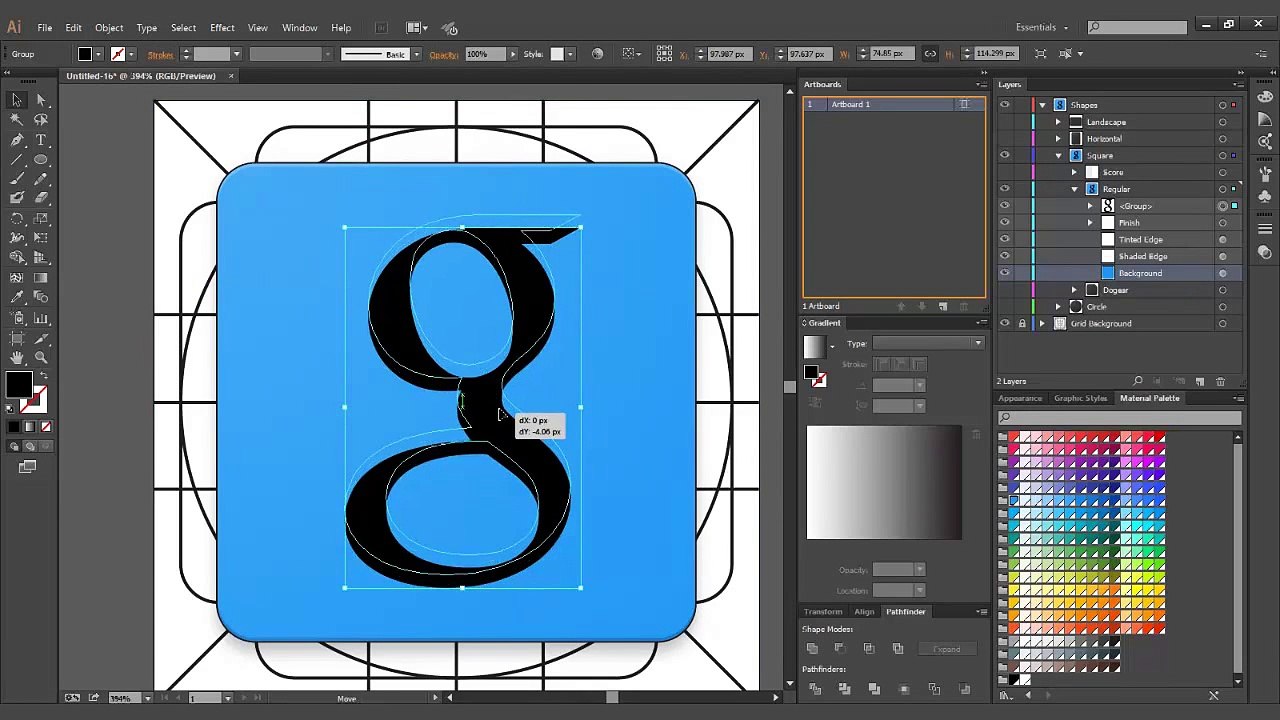Select the Pen tool
Image resolution: width=1280 pixels, height=720 pixels.
click(17, 140)
